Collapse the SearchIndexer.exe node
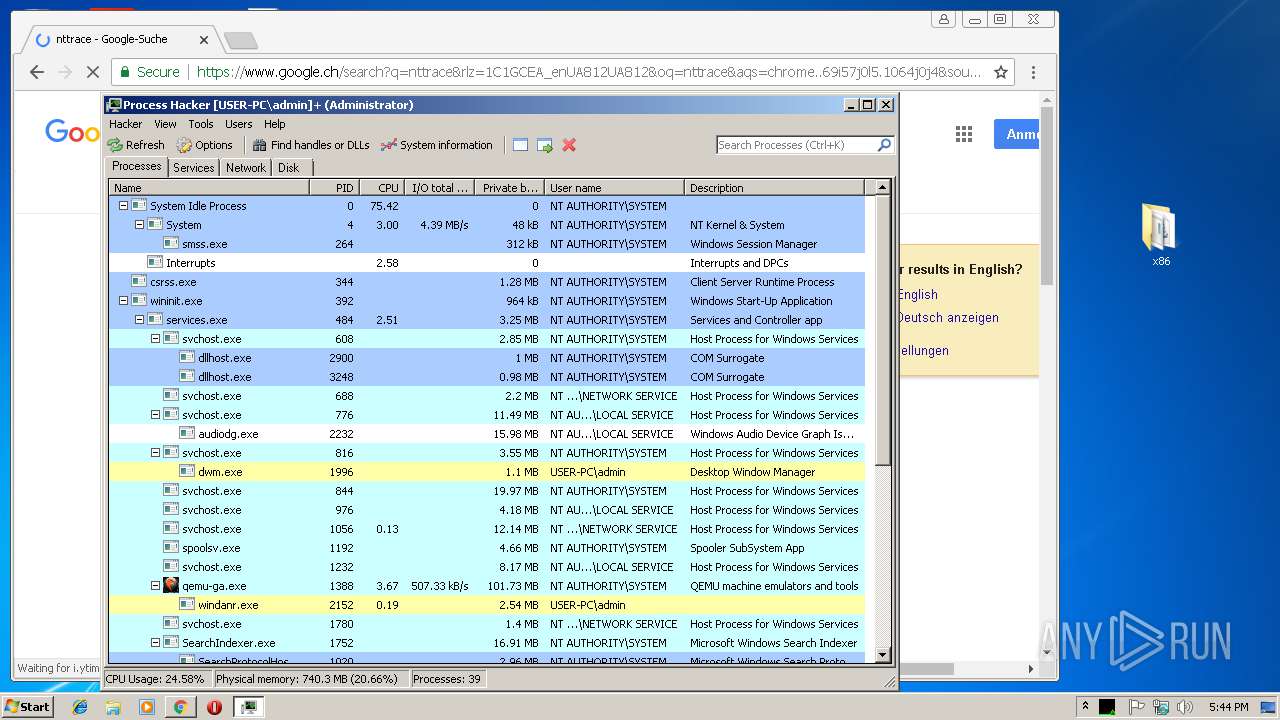 coord(156,643)
